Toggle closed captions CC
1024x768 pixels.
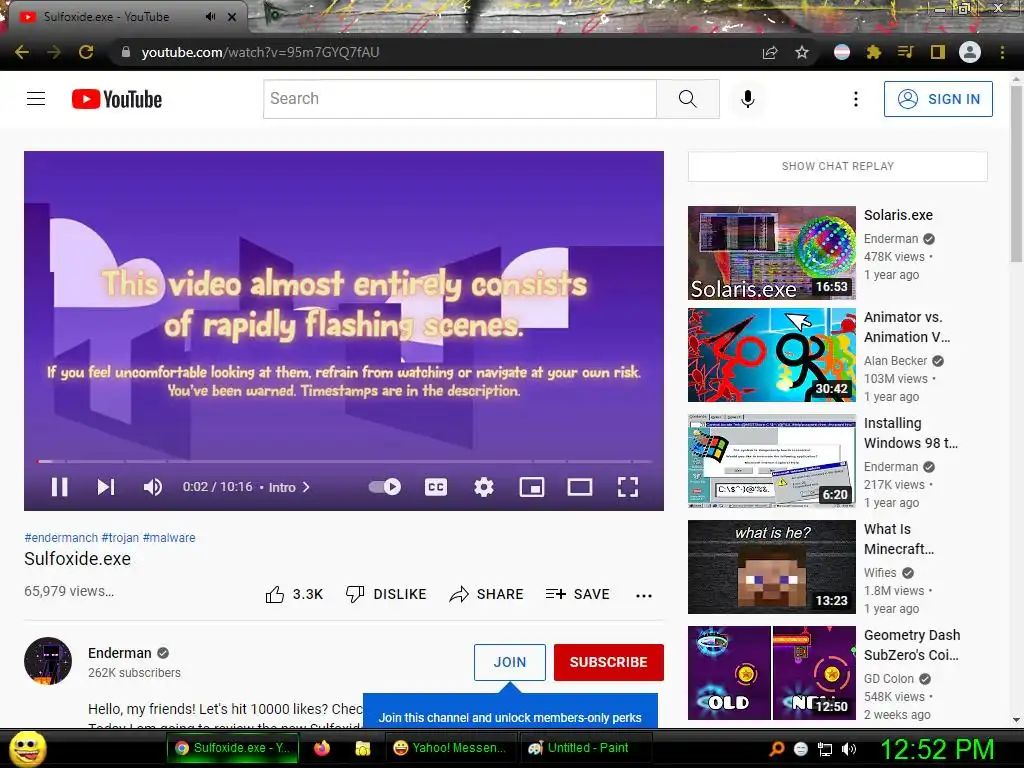pos(436,487)
